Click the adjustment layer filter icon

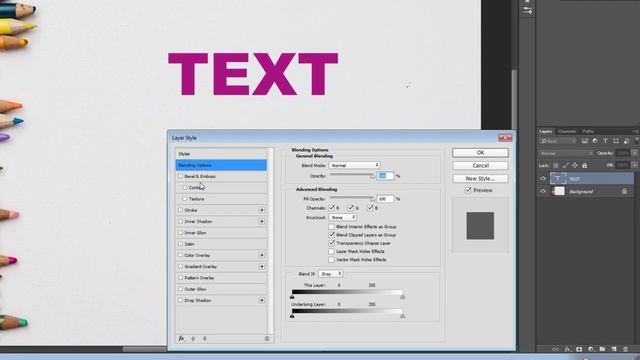click(595, 141)
